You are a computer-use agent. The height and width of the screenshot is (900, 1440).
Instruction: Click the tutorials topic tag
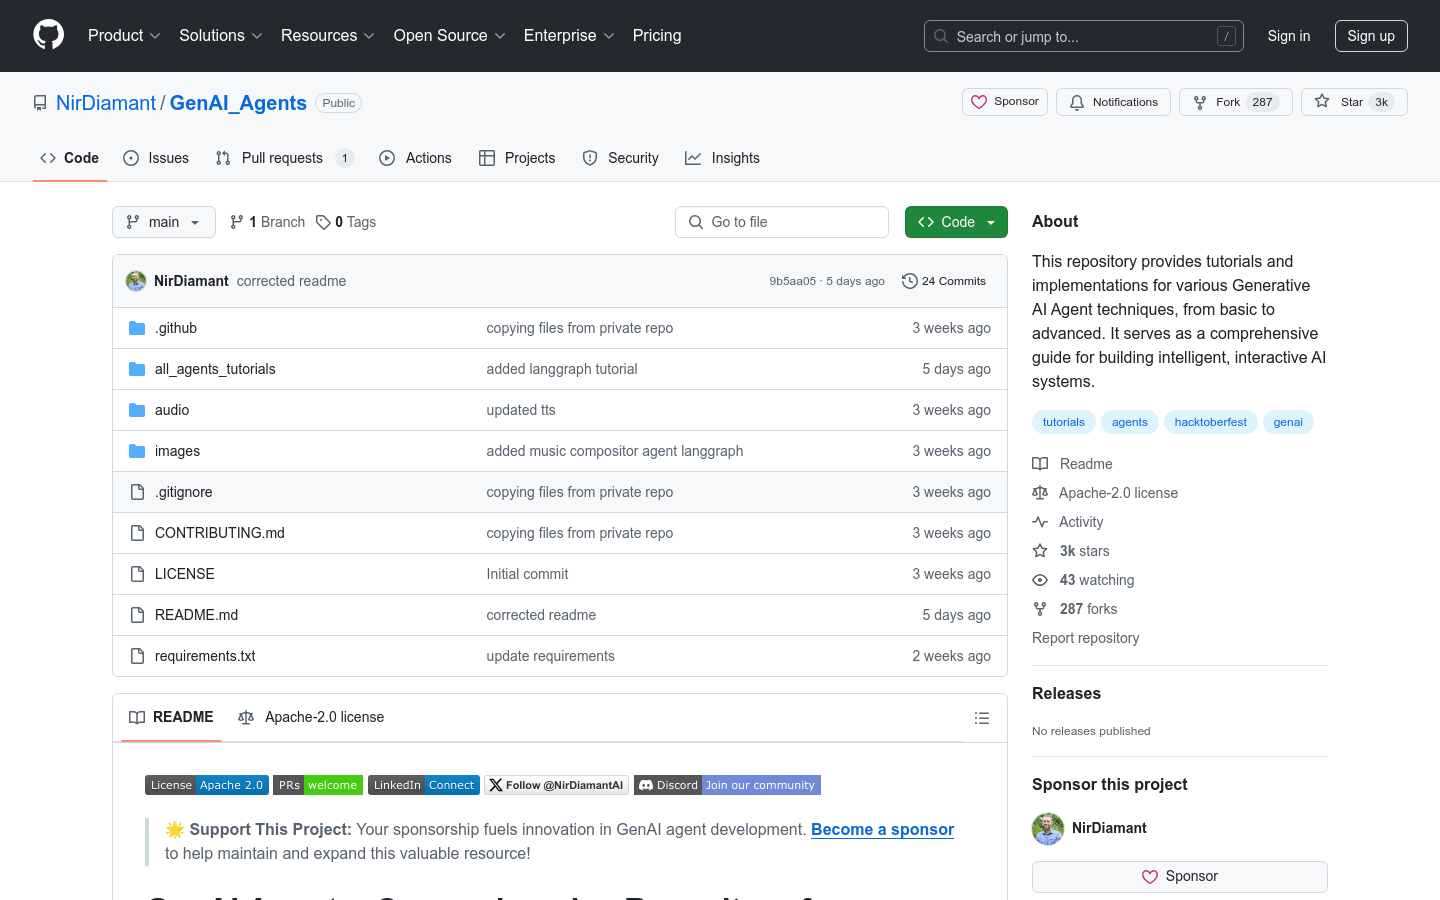coord(1064,422)
